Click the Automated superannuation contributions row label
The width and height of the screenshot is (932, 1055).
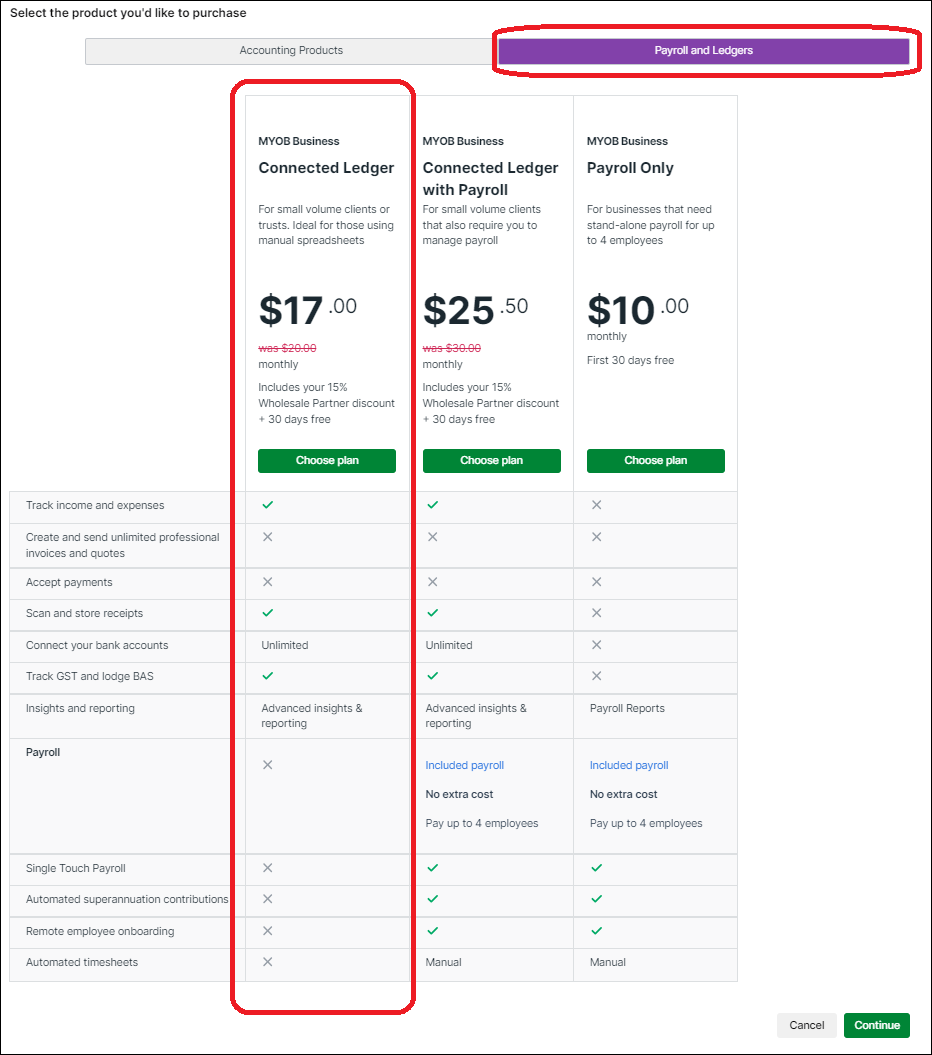pos(127,900)
